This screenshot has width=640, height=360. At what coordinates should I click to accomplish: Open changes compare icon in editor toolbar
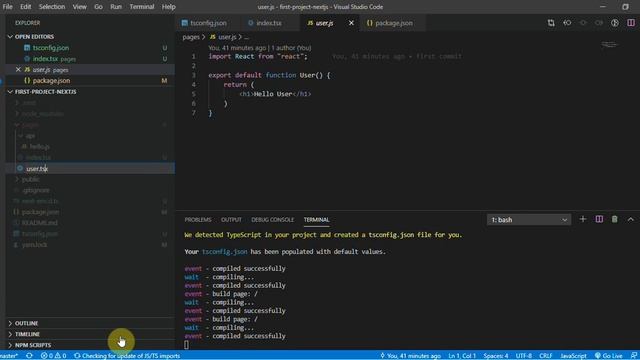pyautogui.click(x=551, y=23)
